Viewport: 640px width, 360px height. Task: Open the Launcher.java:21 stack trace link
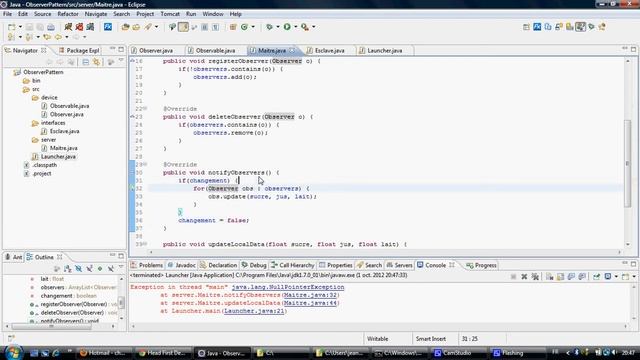[x=254, y=311]
